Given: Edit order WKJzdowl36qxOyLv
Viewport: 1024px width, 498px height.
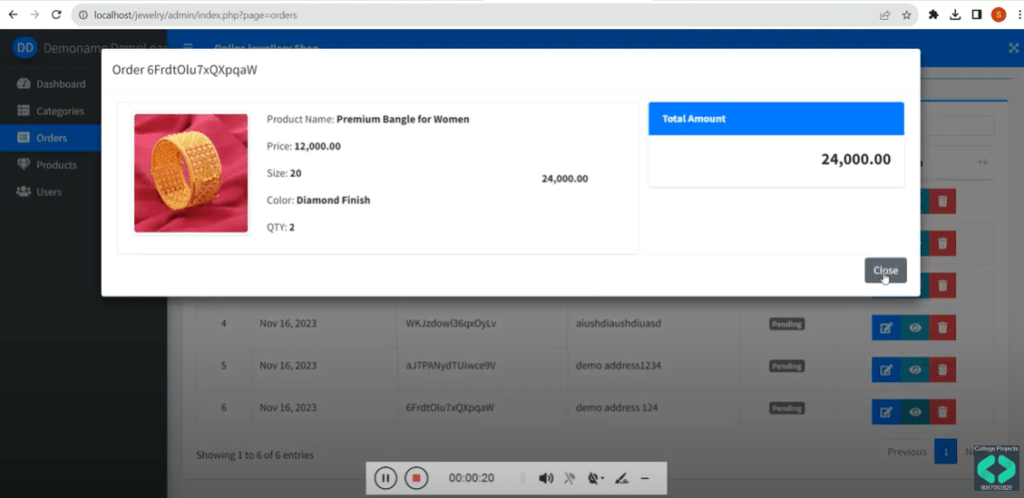Looking at the screenshot, I should 886,328.
